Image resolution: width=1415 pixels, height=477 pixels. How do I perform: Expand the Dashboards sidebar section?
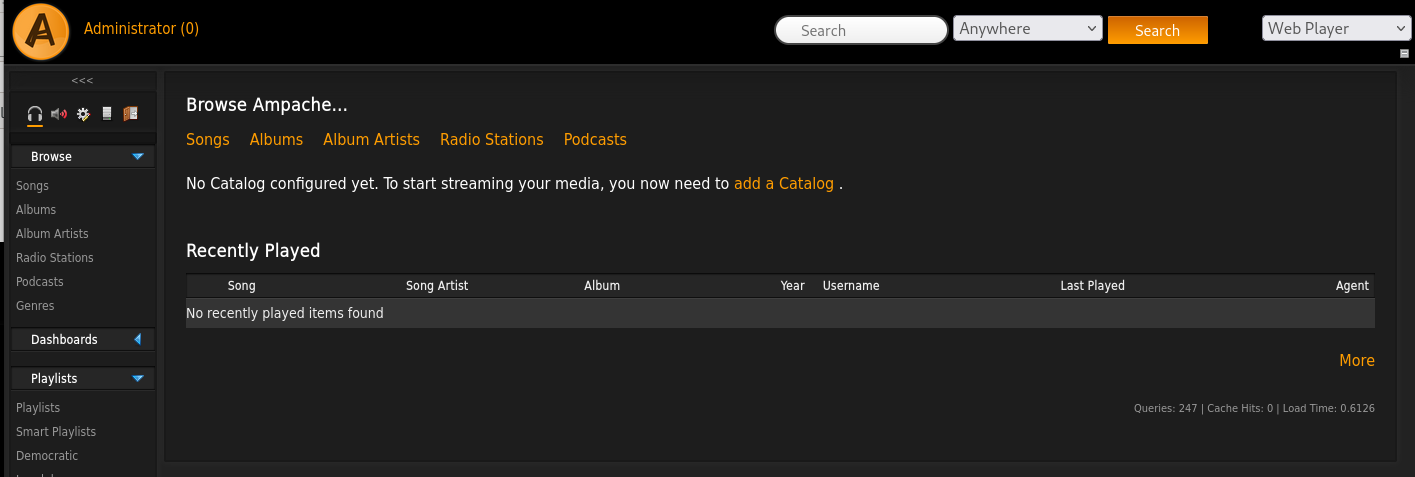[137, 340]
